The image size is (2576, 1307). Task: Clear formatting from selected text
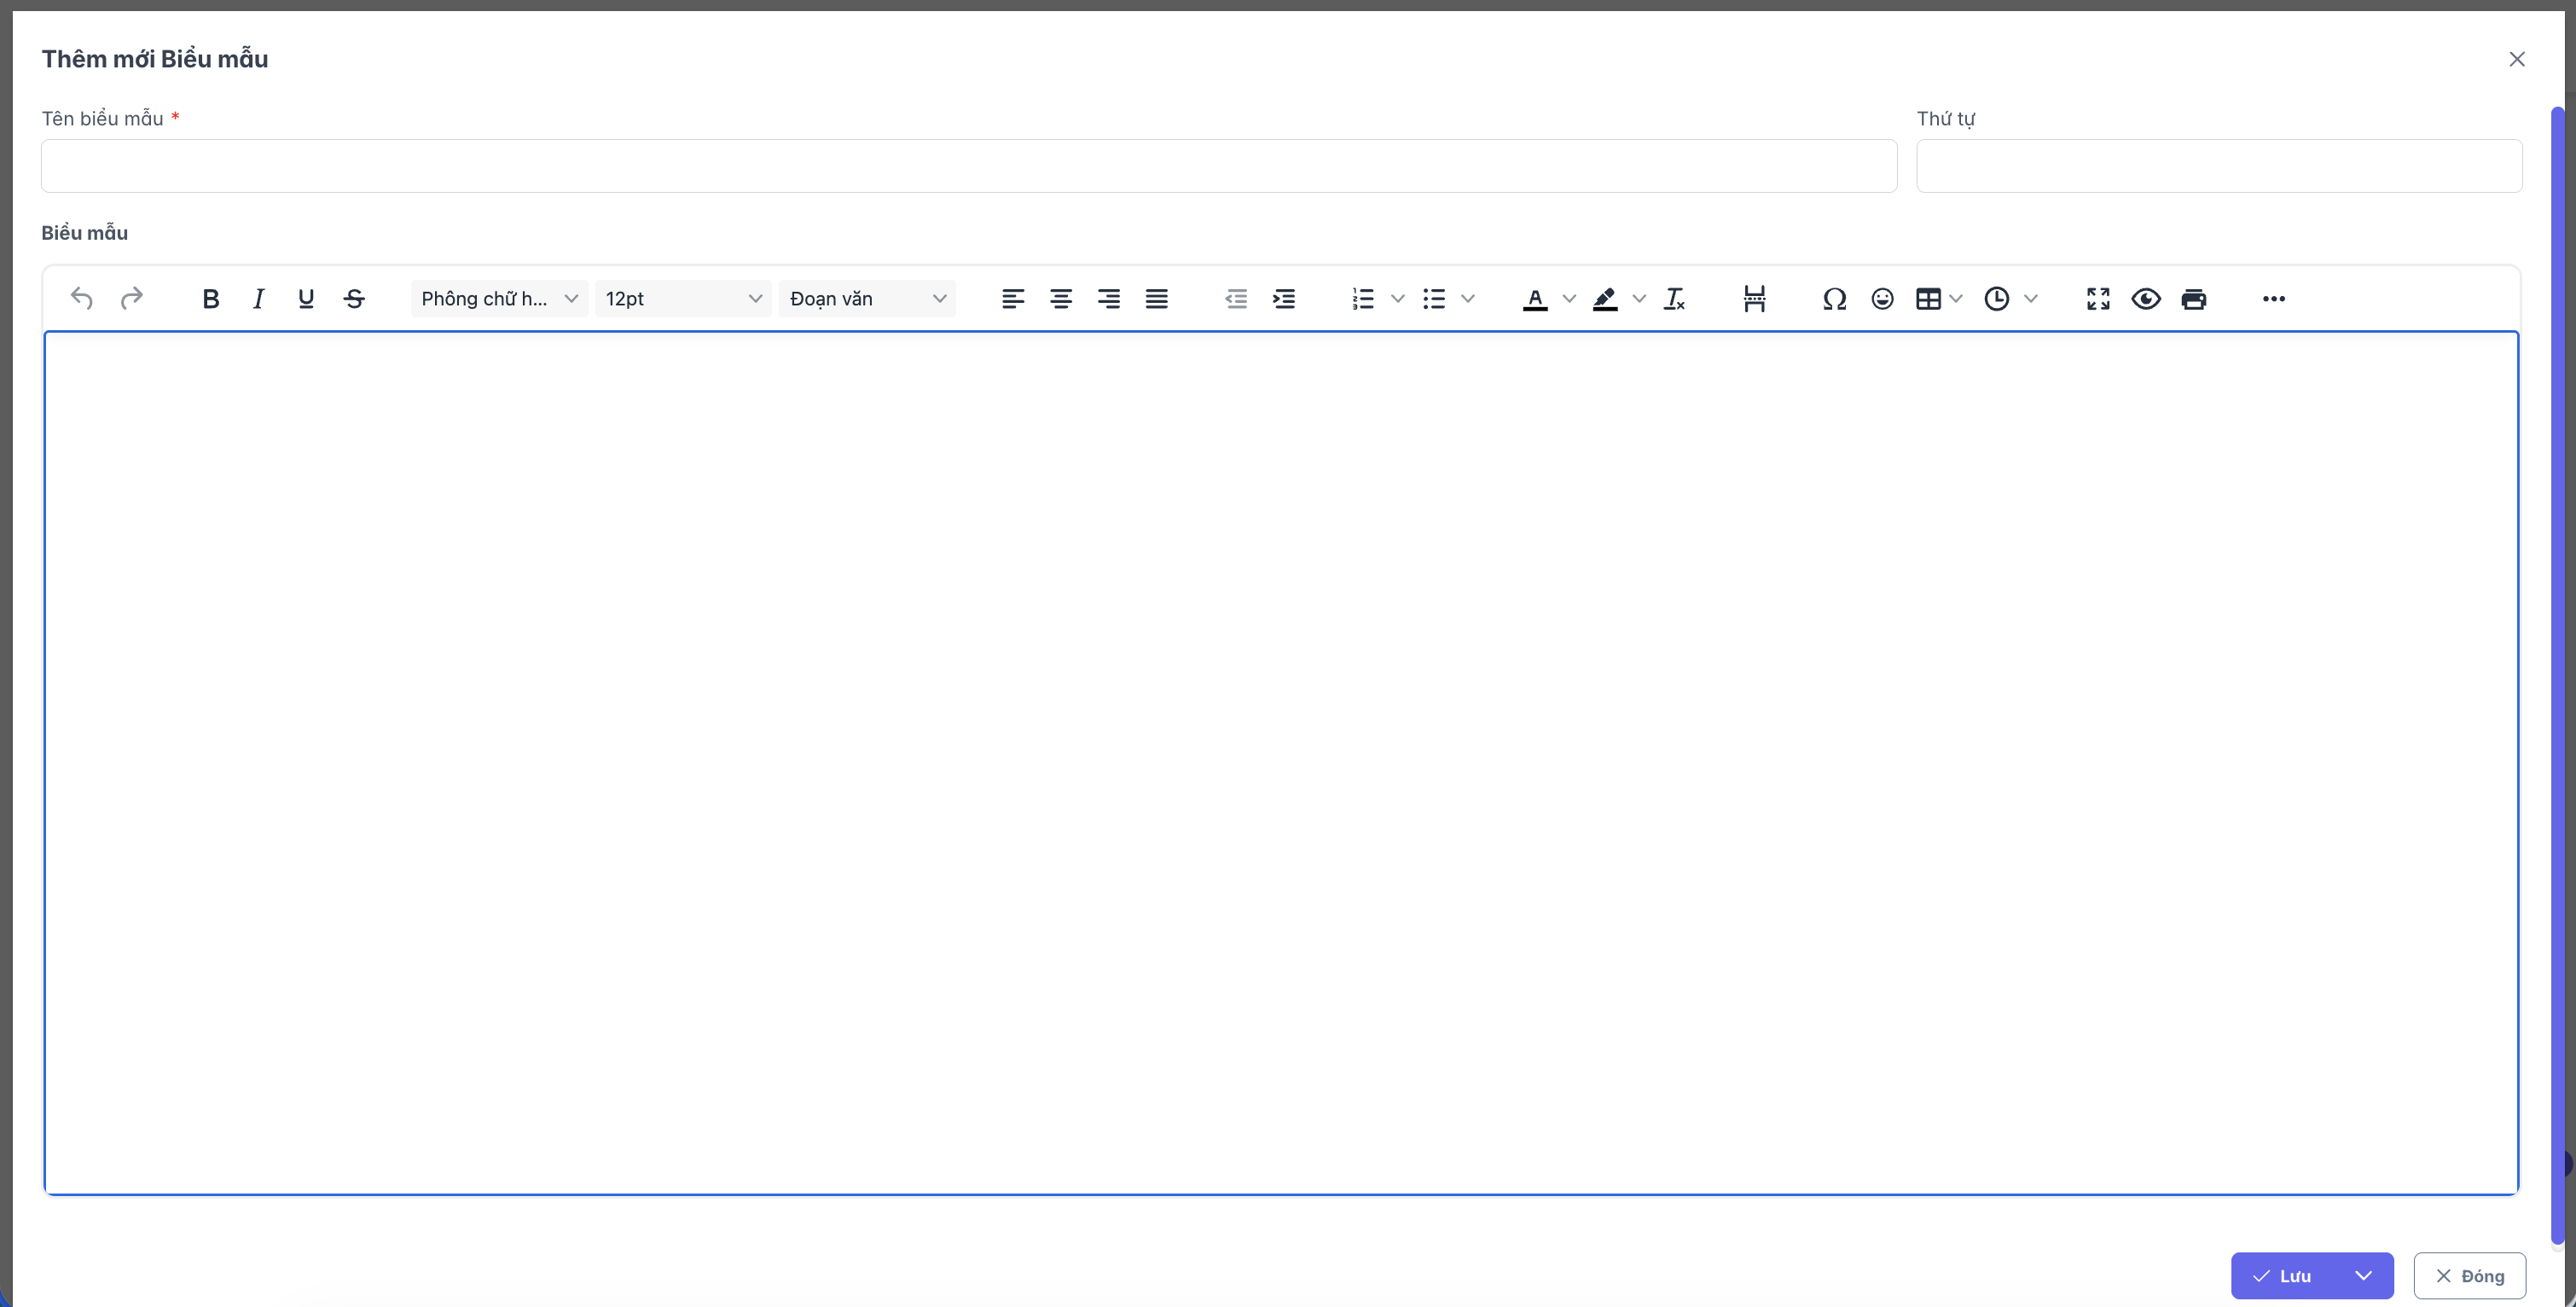tap(1674, 298)
